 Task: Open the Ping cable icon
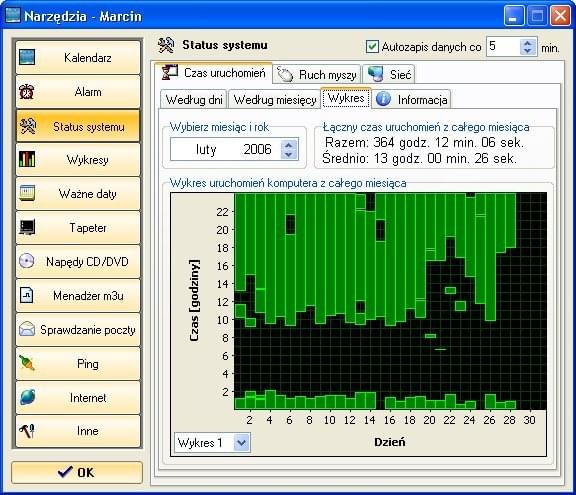tap(27, 363)
